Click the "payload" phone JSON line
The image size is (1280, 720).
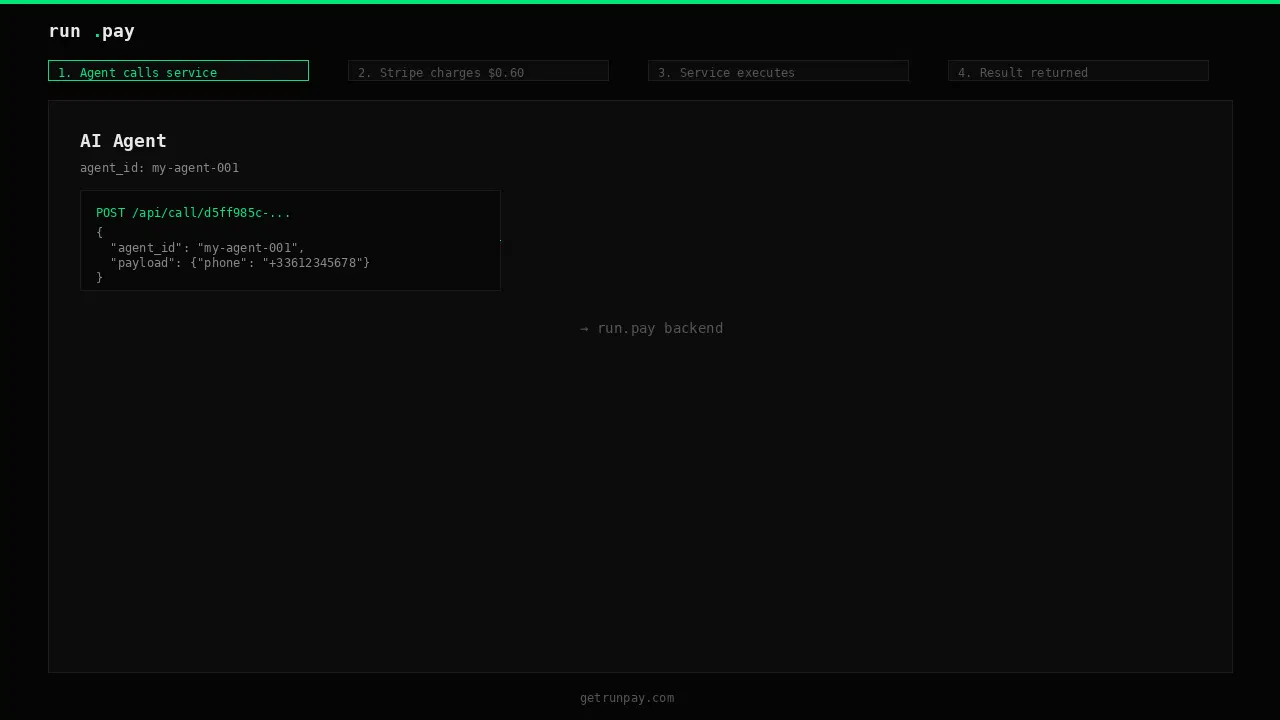tap(240, 263)
